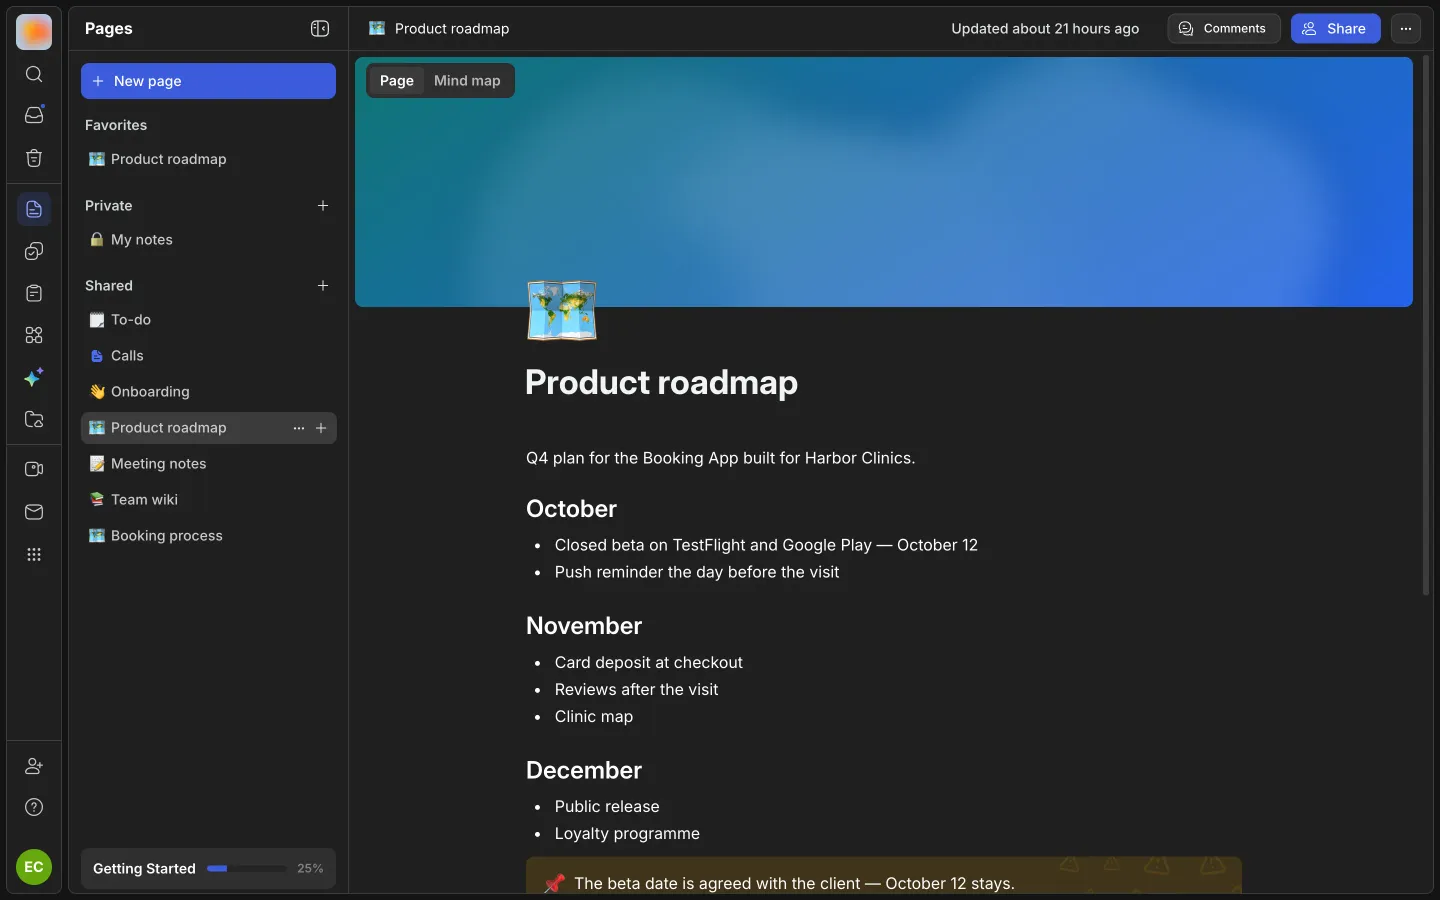Add a page in Private section
The width and height of the screenshot is (1440, 900).
pos(323,206)
